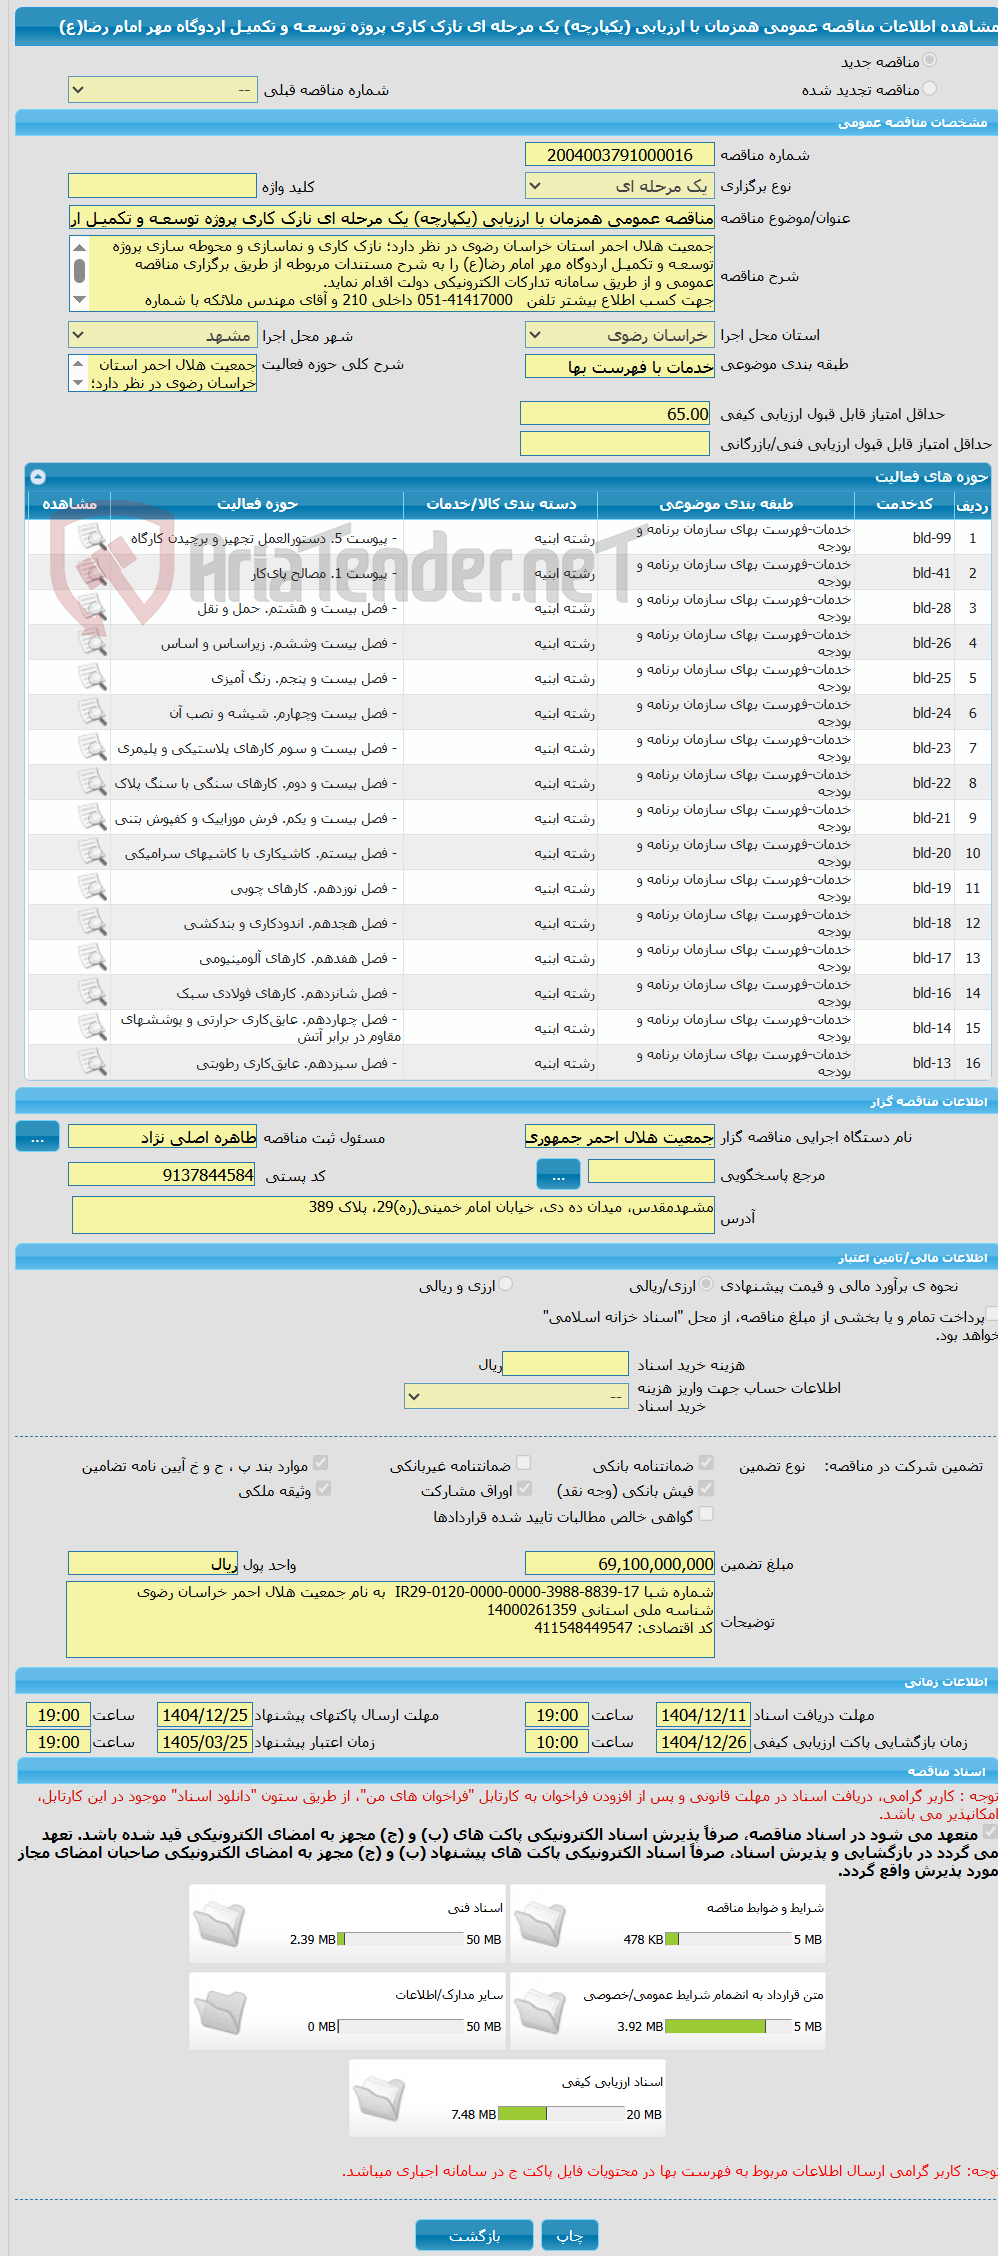Sort by حوزه فعالیت column header
The image size is (998, 2256).
click(x=257, y=504)
